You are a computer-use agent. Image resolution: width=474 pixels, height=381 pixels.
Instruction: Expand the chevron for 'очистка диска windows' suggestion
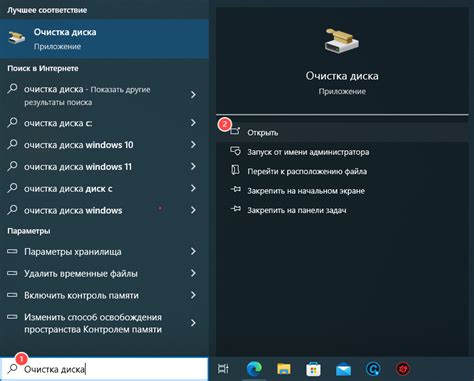point(193,210)
